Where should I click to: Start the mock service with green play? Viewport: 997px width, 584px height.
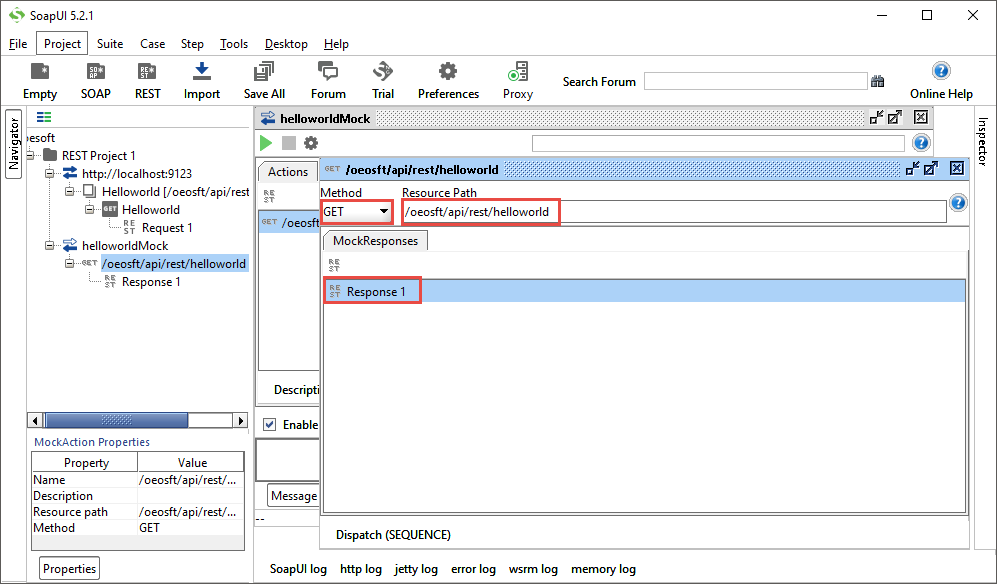[x=266, y=143]
